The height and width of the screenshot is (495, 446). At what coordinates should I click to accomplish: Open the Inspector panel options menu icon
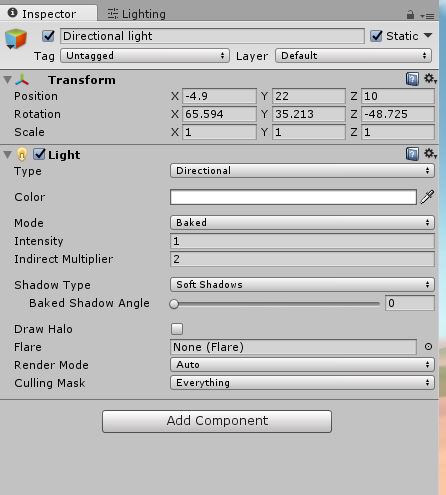[x=427, y=16]
